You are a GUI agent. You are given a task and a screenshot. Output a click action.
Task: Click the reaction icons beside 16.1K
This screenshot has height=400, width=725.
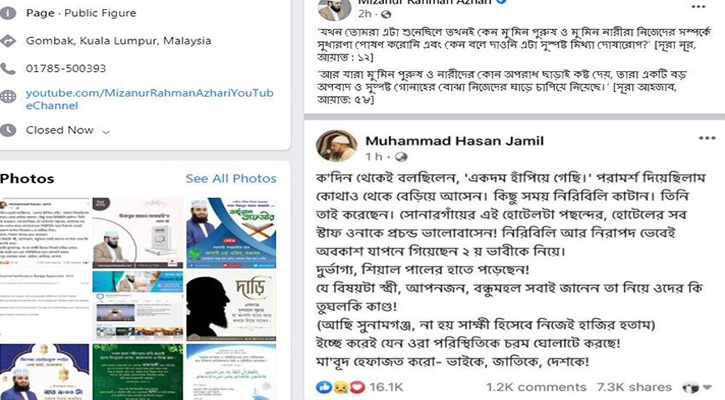pos(340,387)
